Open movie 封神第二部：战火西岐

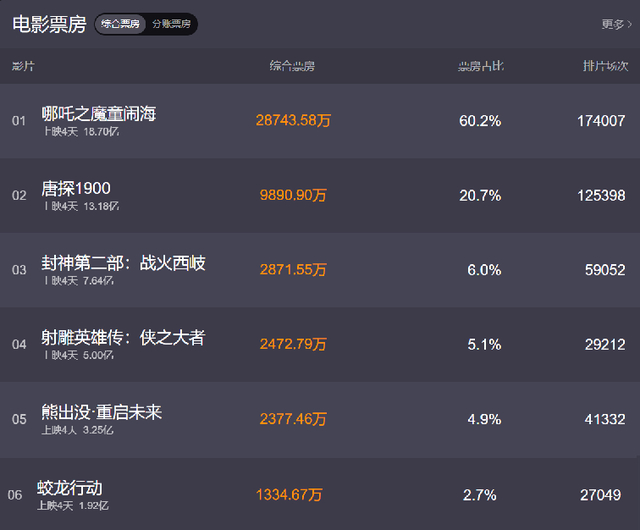click(x=123, y=263)
